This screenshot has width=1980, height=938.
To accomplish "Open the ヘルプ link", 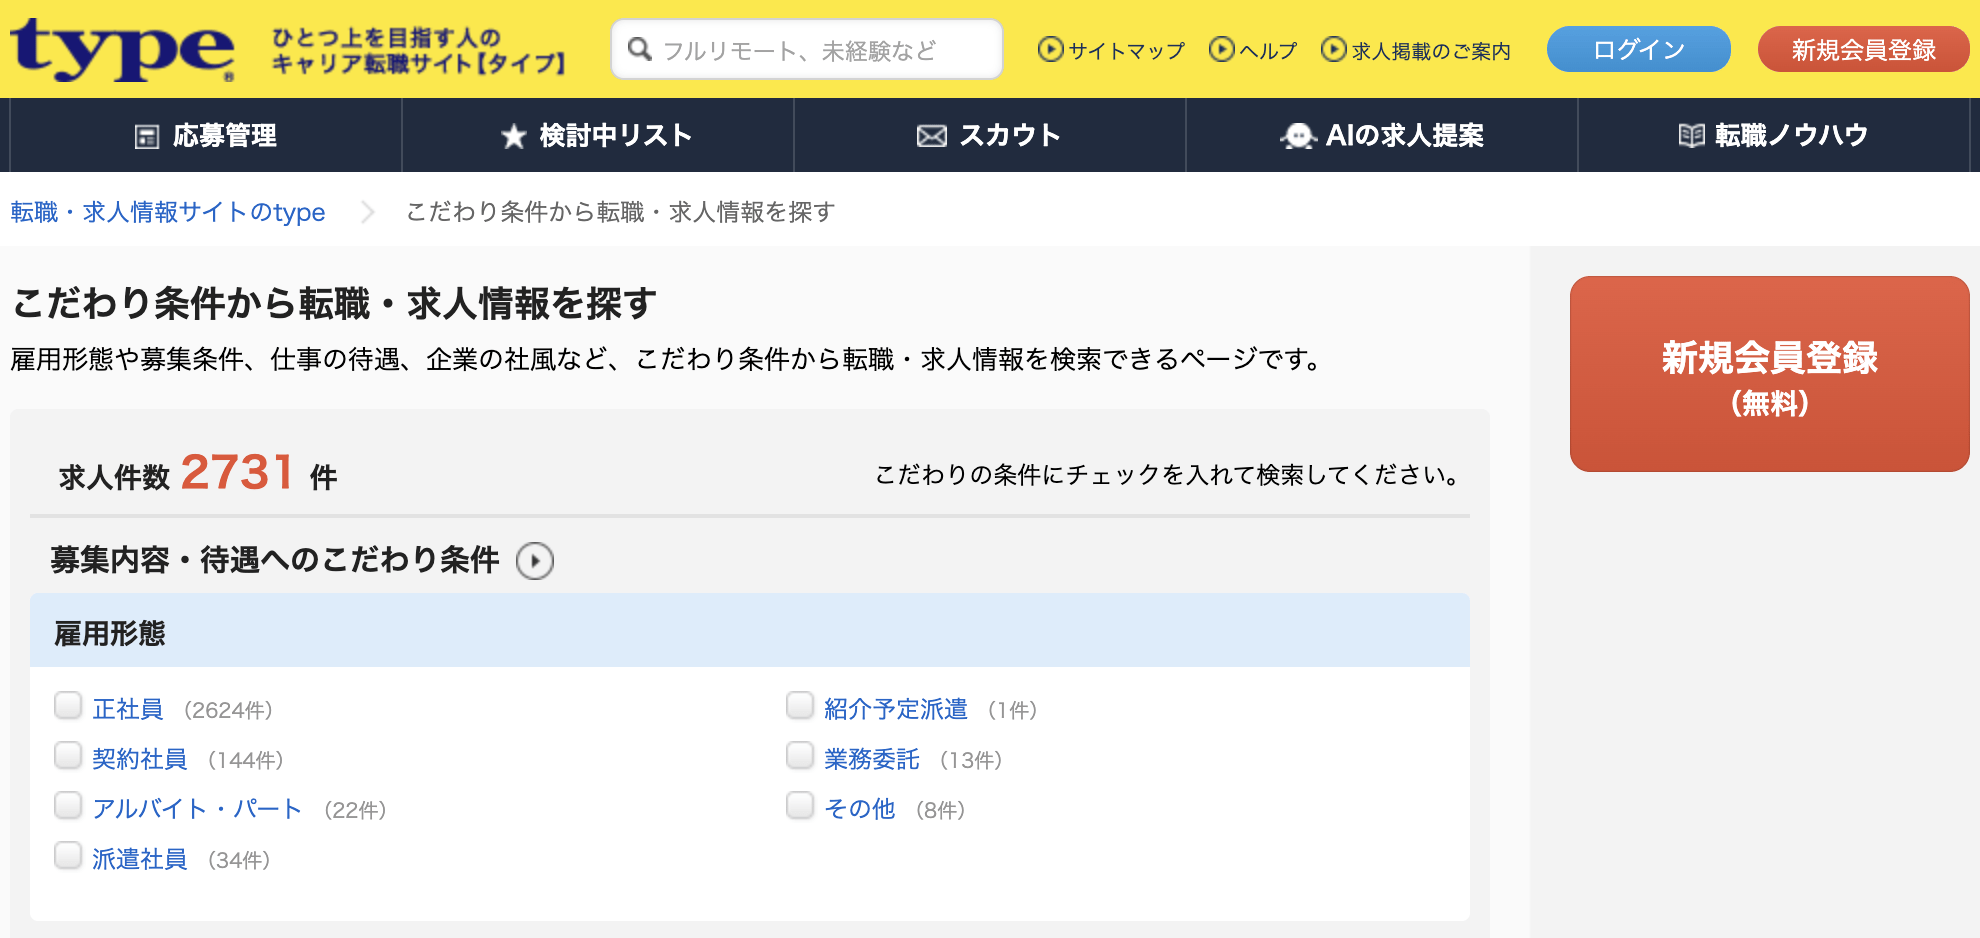I will point(1268,50).
